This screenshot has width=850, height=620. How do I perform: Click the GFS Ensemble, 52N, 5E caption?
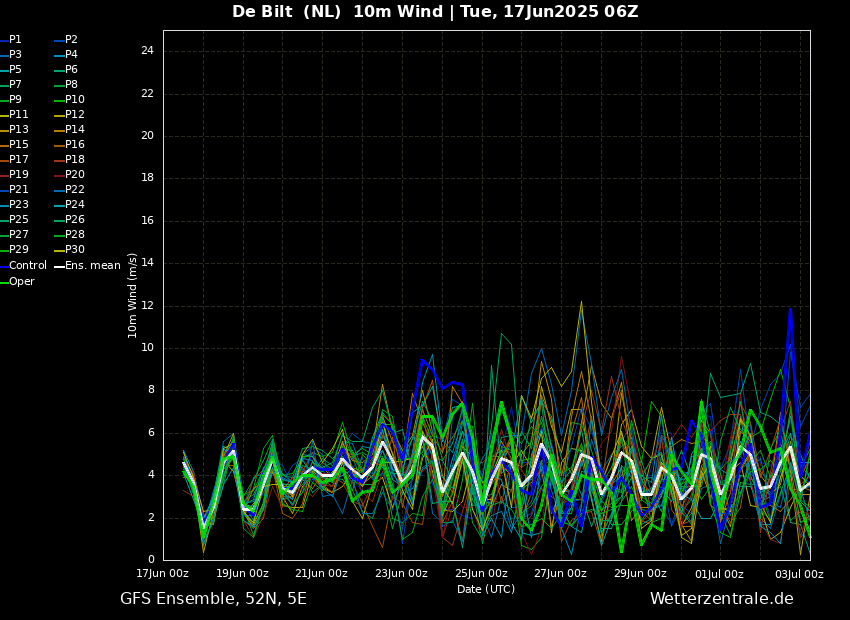point(213,599)
